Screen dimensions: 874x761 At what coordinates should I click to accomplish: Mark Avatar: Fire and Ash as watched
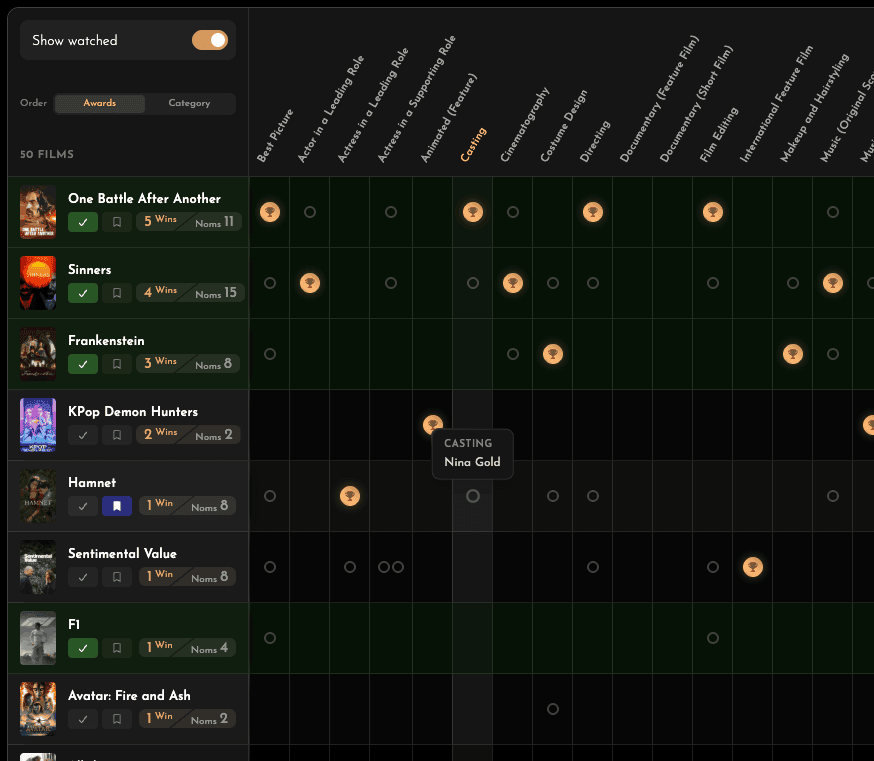(x=83, y=719)
